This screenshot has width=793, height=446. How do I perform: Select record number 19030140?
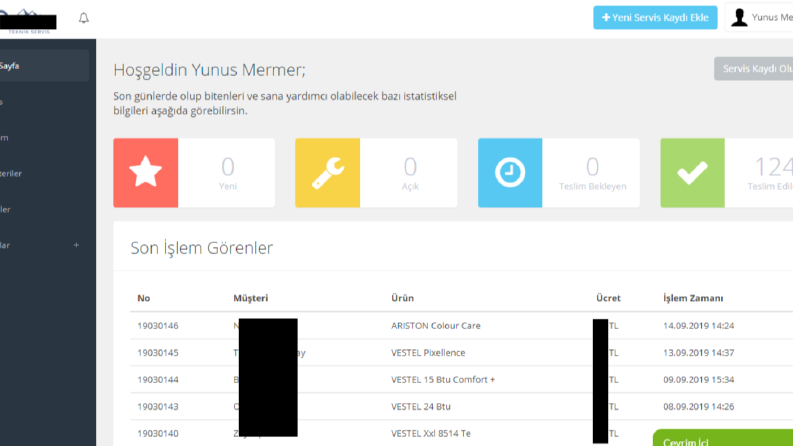tap(158, 433)
